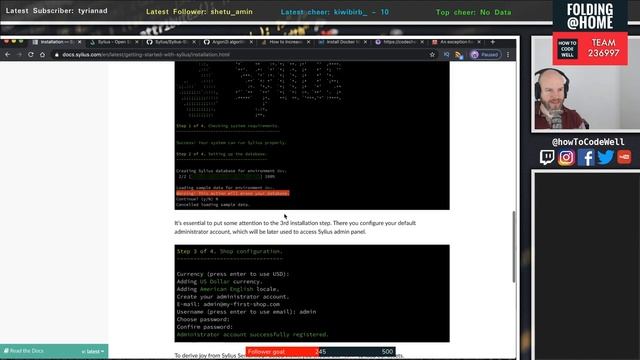Bookmark this page with the star icon
The width and height of the screenshot is (640, 360).
[x=432, y=54]
